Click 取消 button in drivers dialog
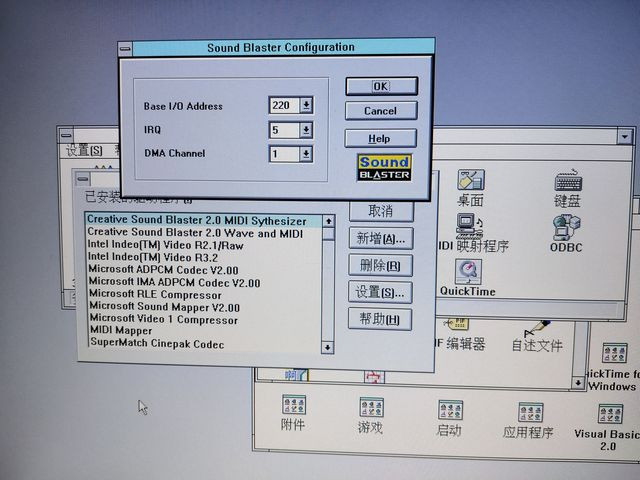640x480 pixels. [381, 211]
